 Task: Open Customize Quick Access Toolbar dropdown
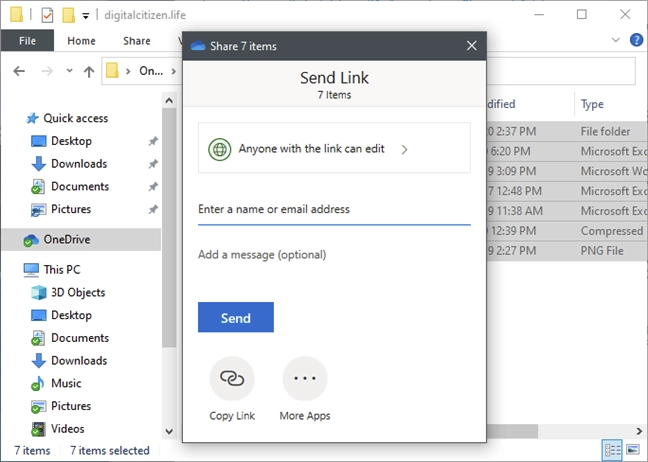coord(86,16)
